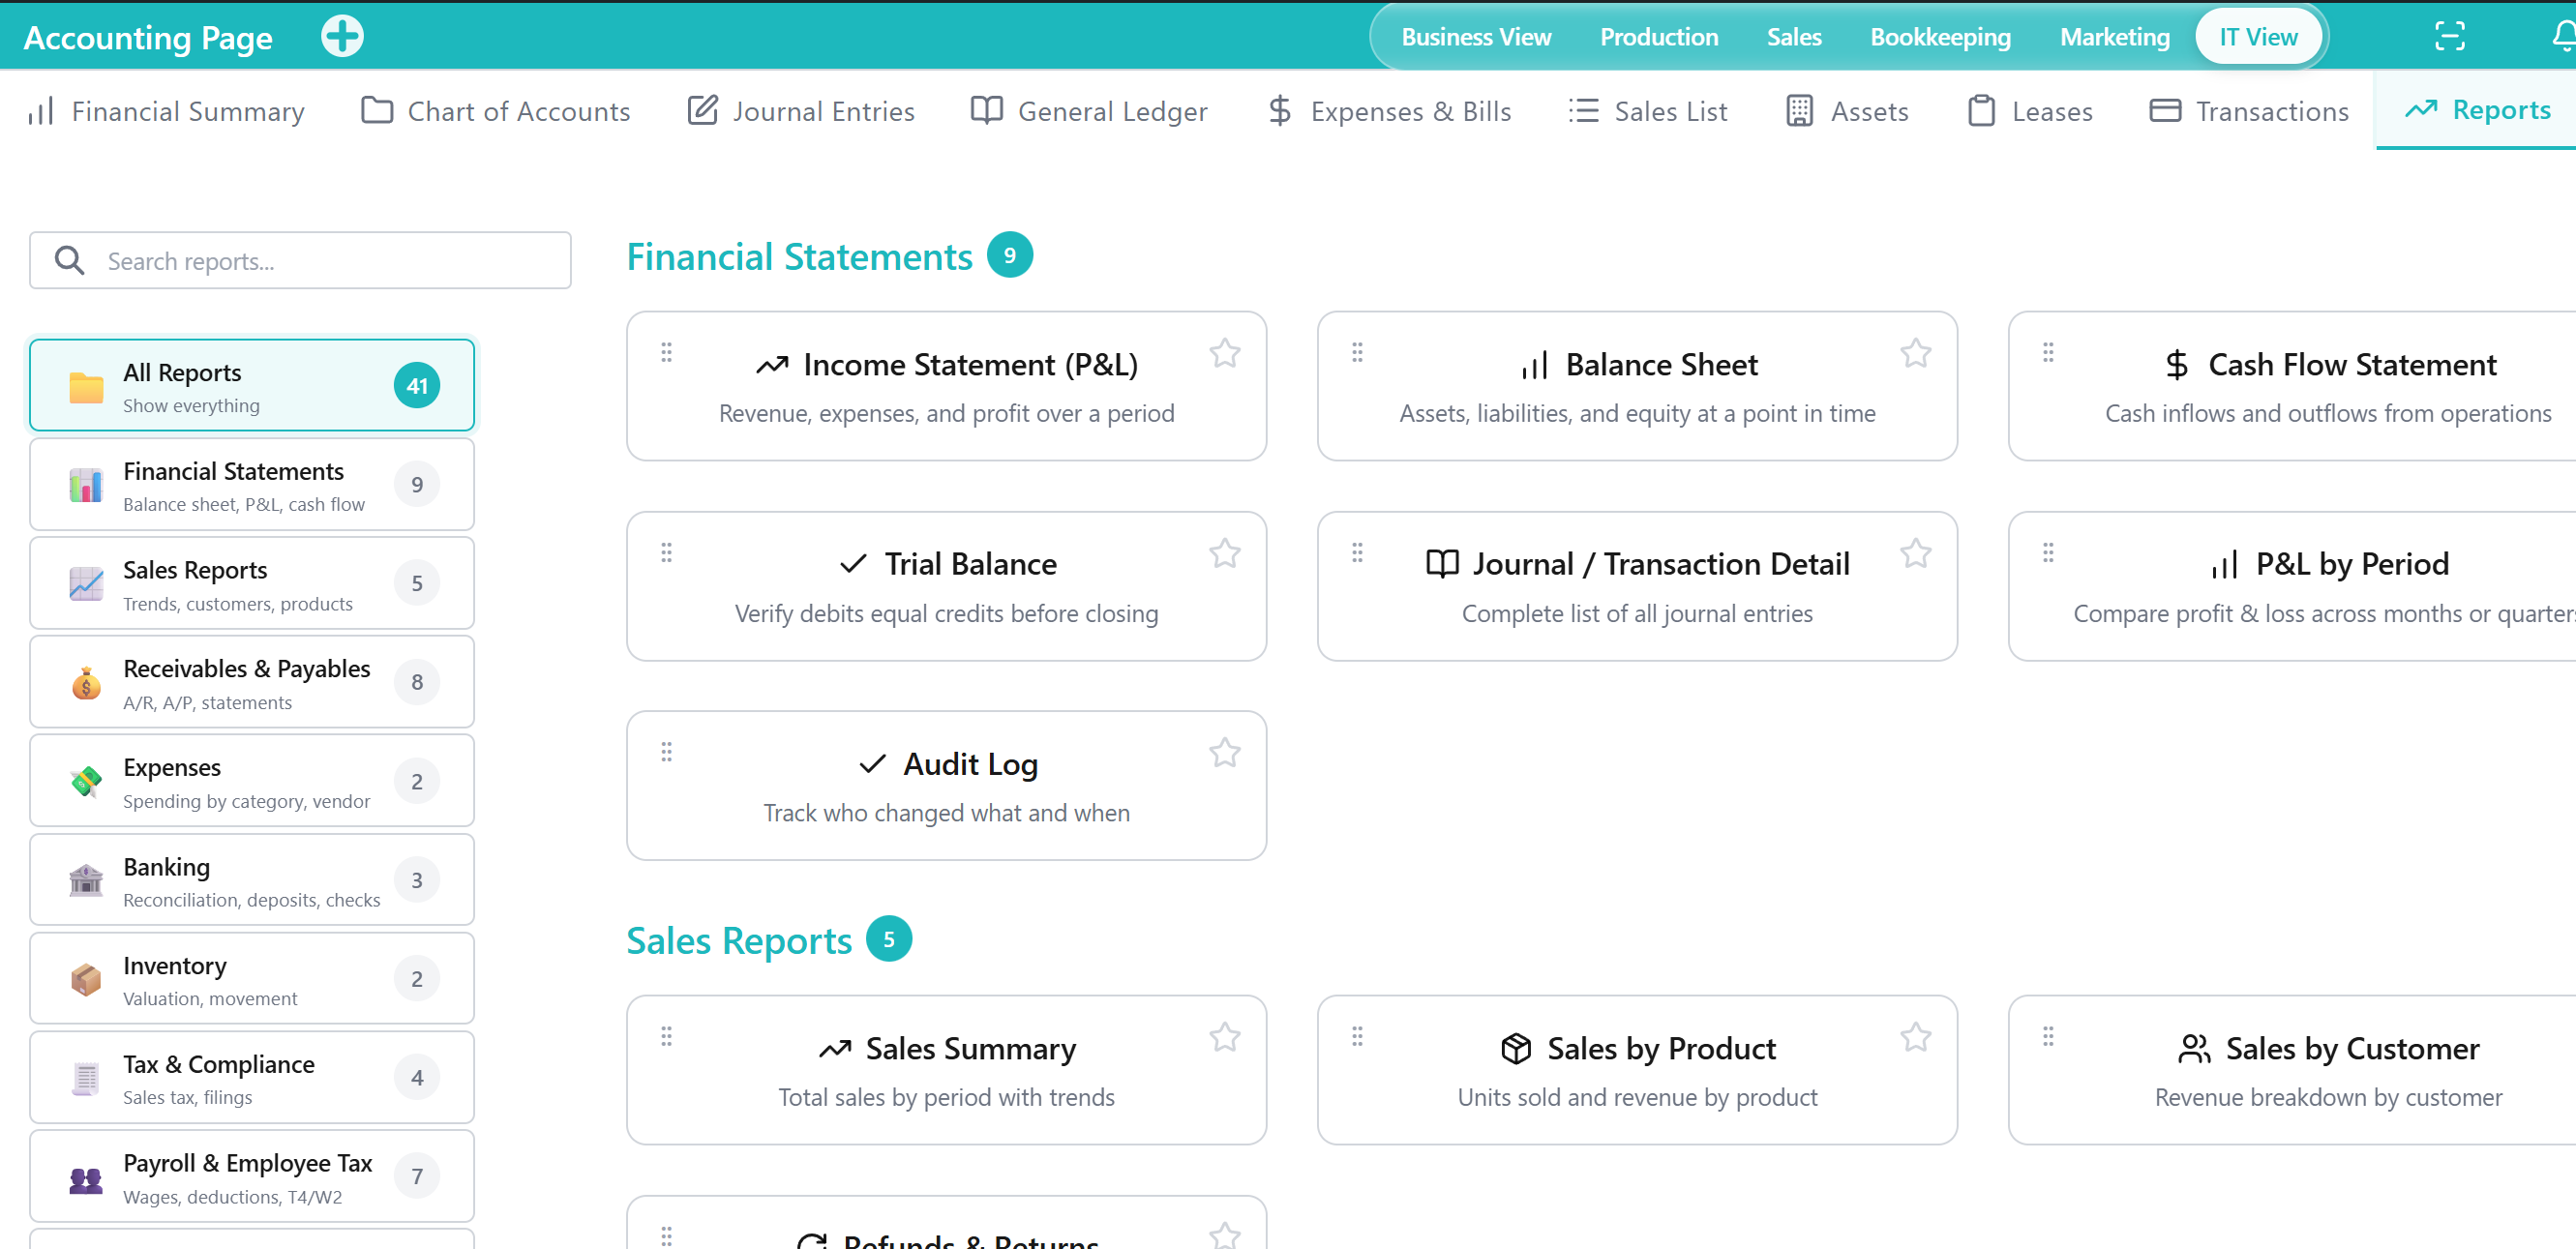Open the Journal Entries tab
This screenshot has height=1249, width=2576.
(801, 111)
